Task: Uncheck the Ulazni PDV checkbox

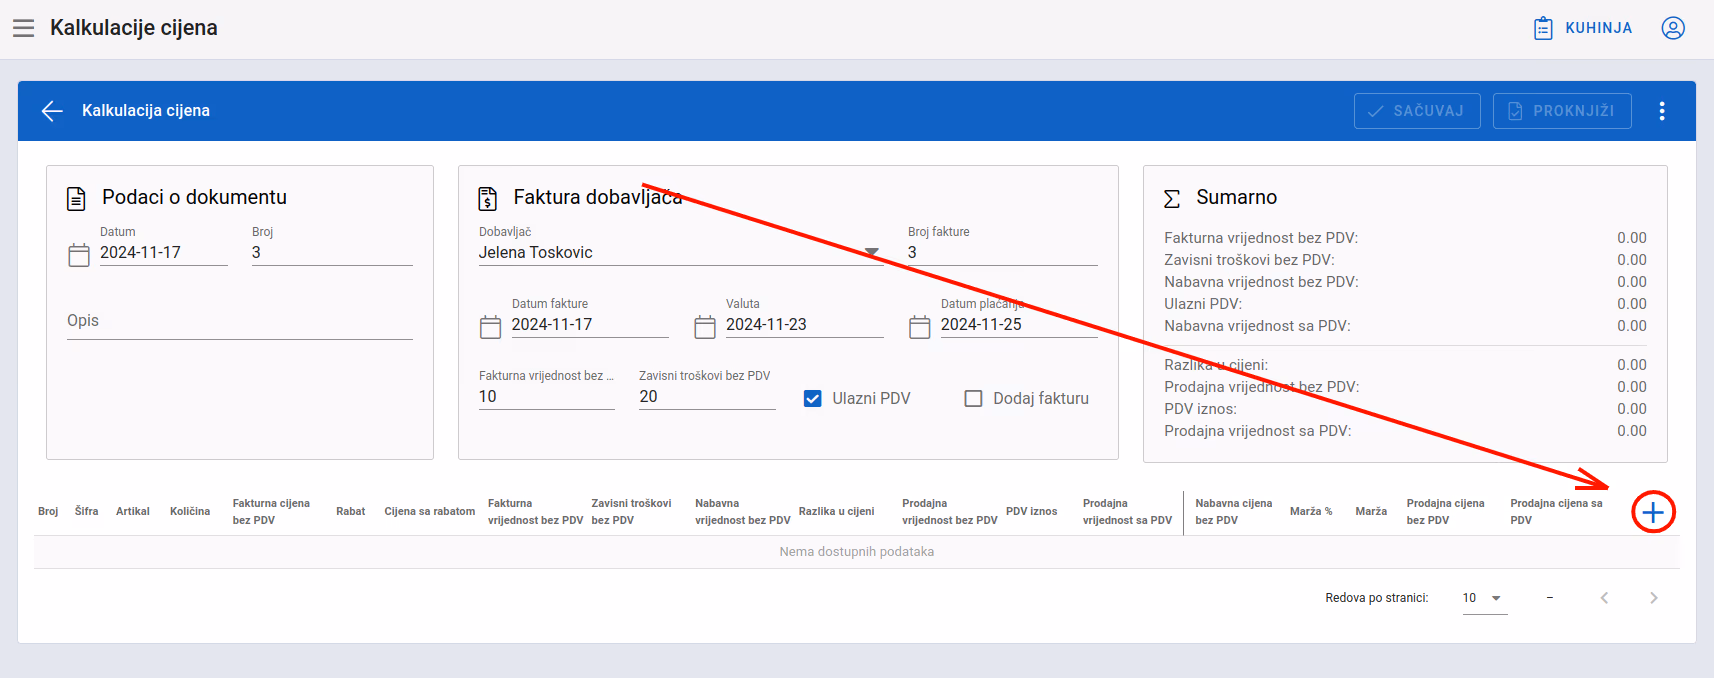Action: click(x=813, y=398)
